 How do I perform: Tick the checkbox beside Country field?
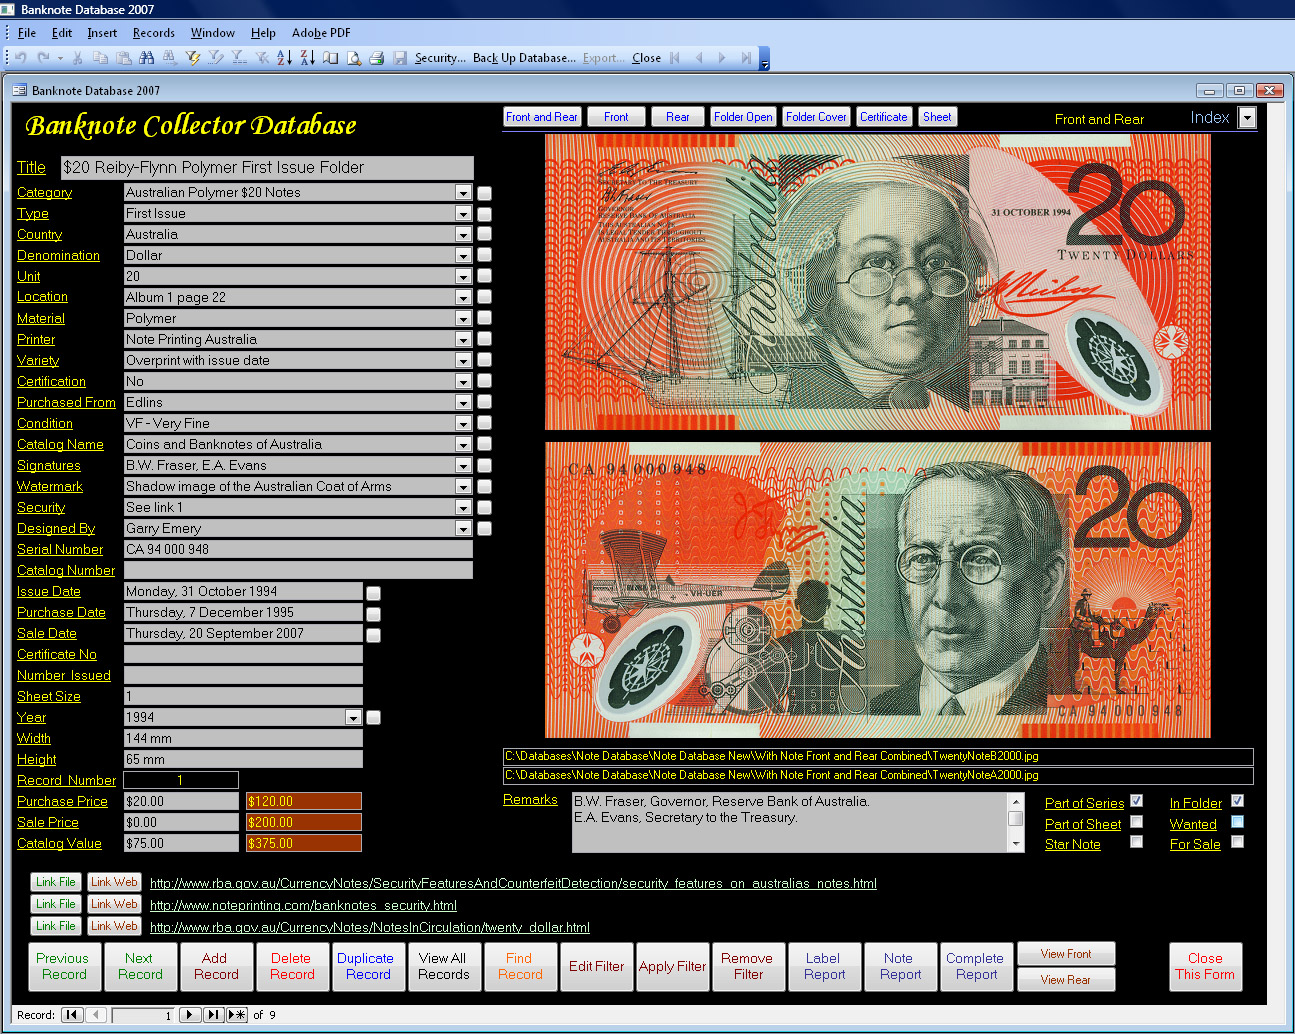(x=484, y=235)
